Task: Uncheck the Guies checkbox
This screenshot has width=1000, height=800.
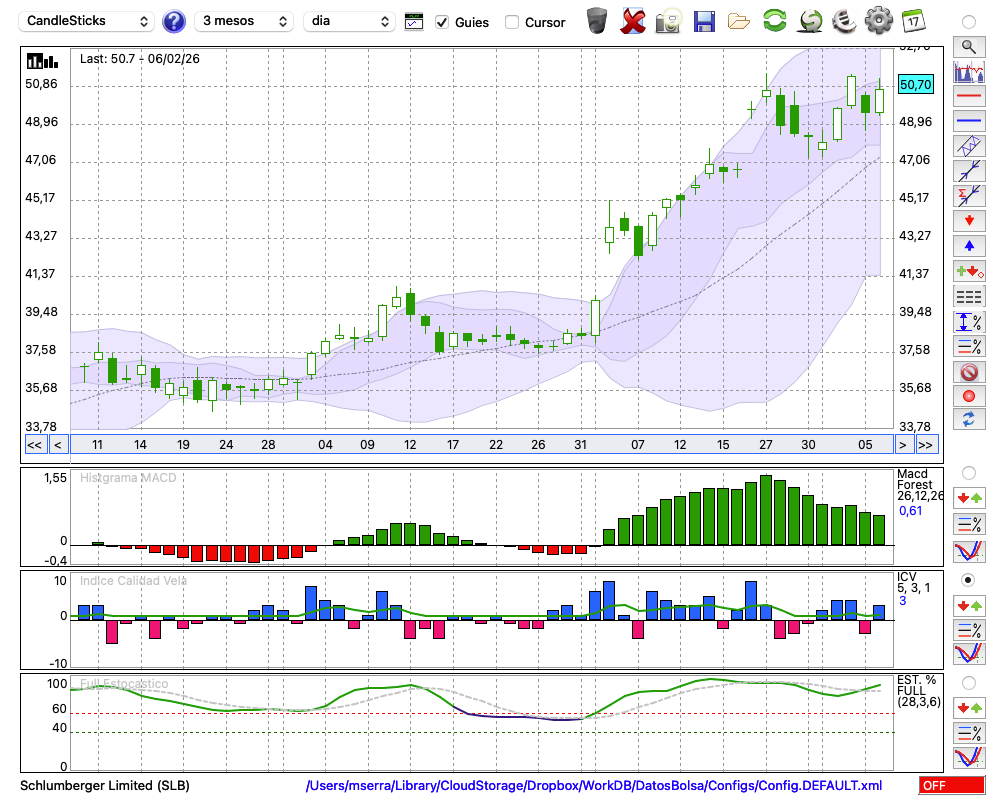Action: click(x=442, y=22)
